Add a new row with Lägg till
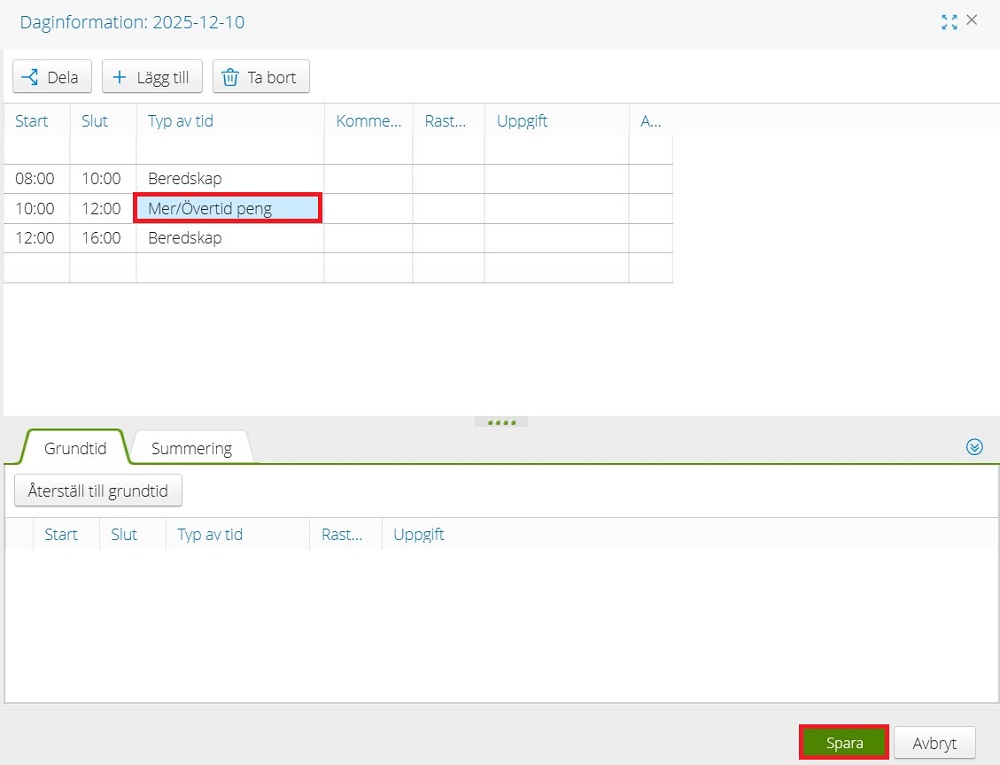The image size is (1000, 765). coord(153,77)
